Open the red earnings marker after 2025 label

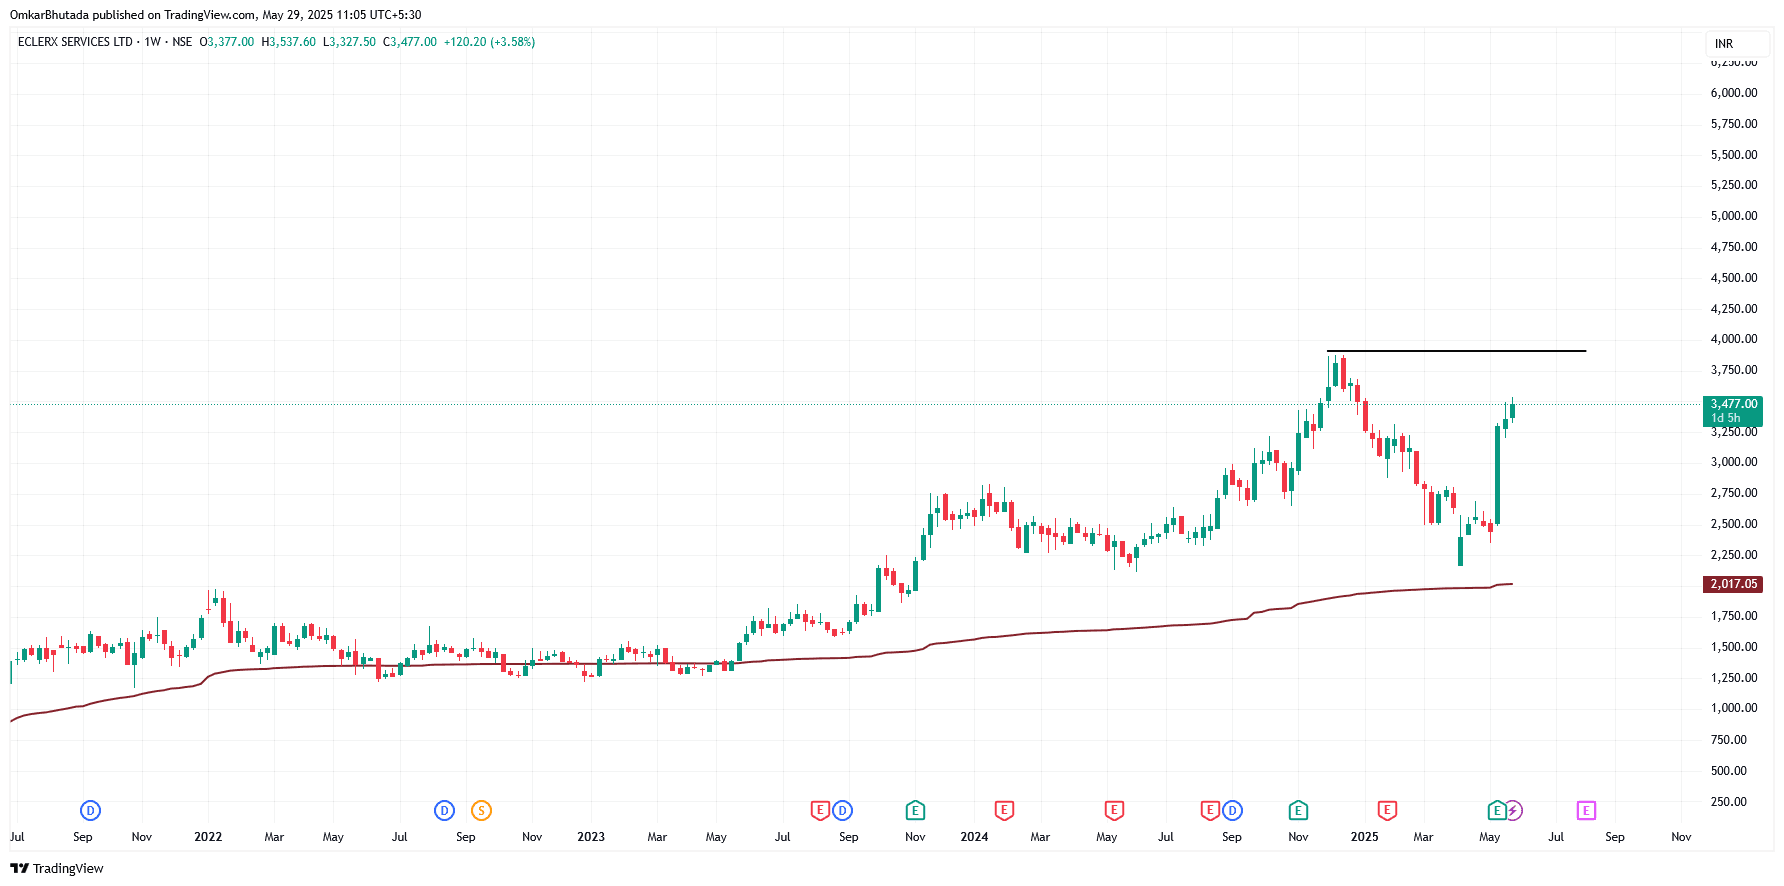tap(1387, 811)
